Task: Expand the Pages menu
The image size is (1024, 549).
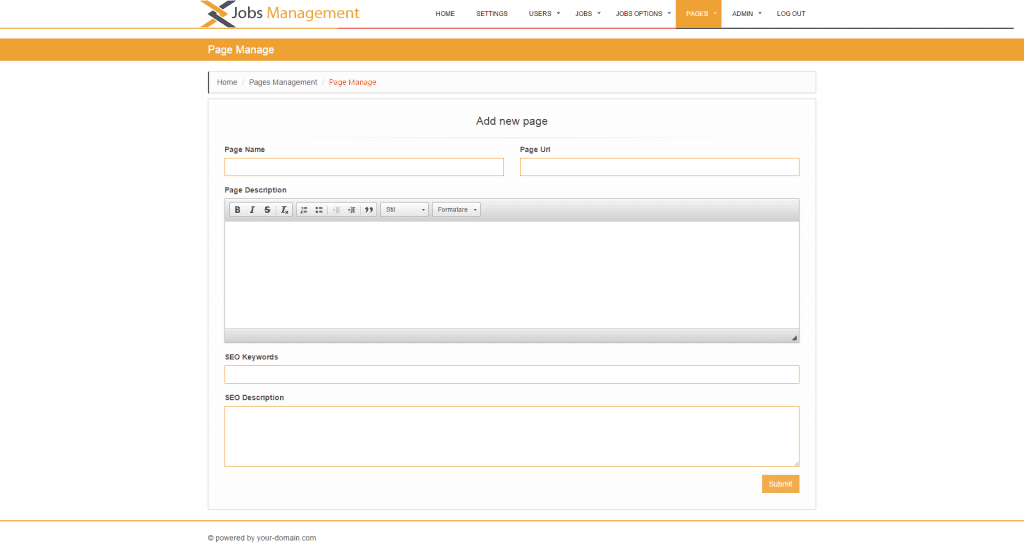Action: point(698,14)
